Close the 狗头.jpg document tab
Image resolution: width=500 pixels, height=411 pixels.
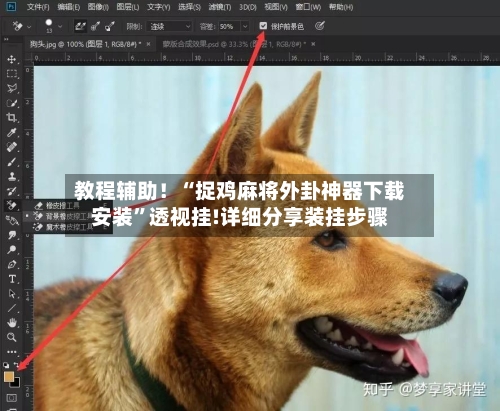coord(148,44)
